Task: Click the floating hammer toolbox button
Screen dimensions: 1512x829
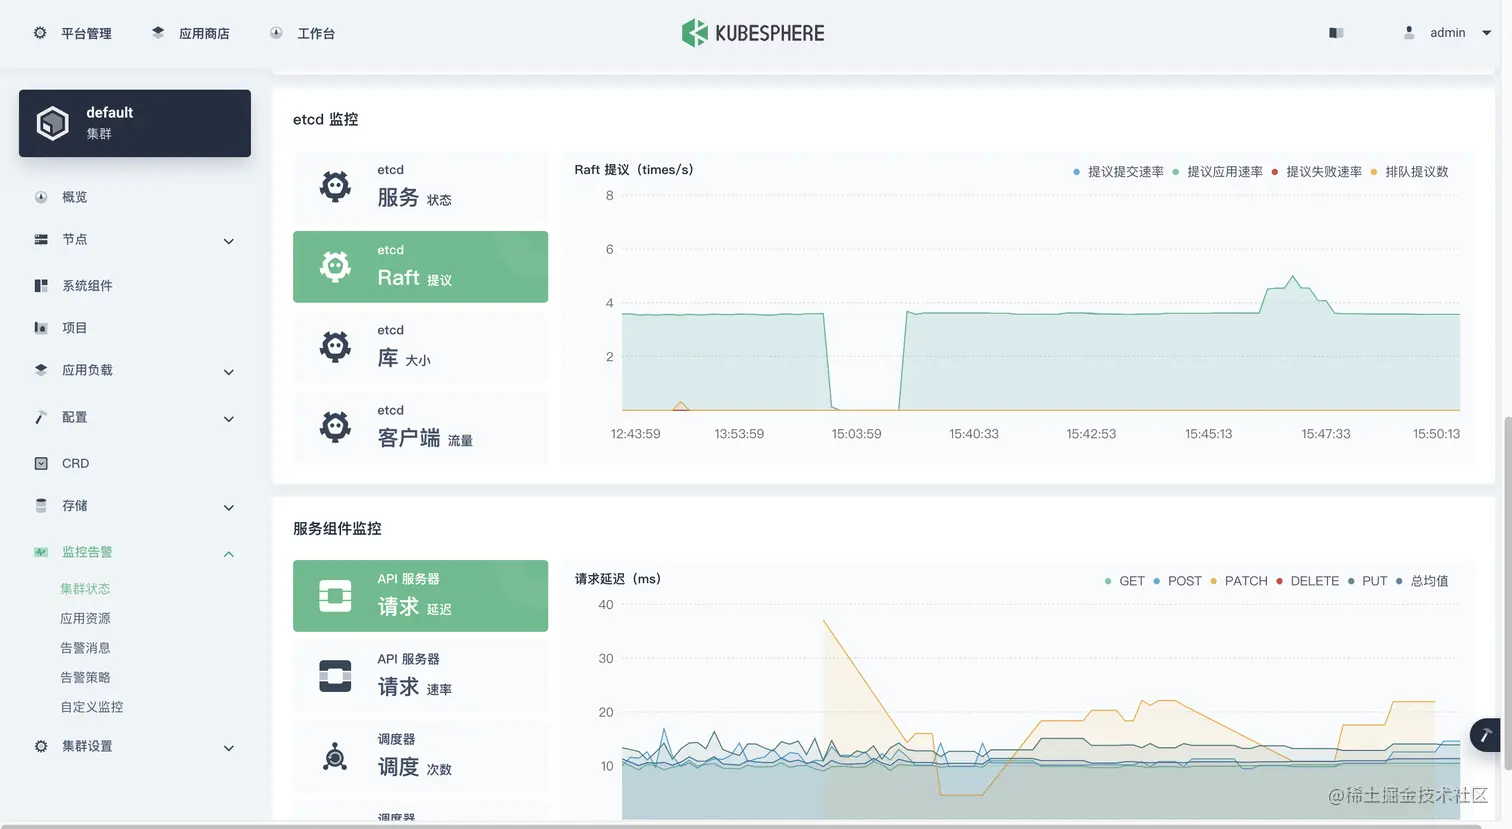Action: point(1486,735)
